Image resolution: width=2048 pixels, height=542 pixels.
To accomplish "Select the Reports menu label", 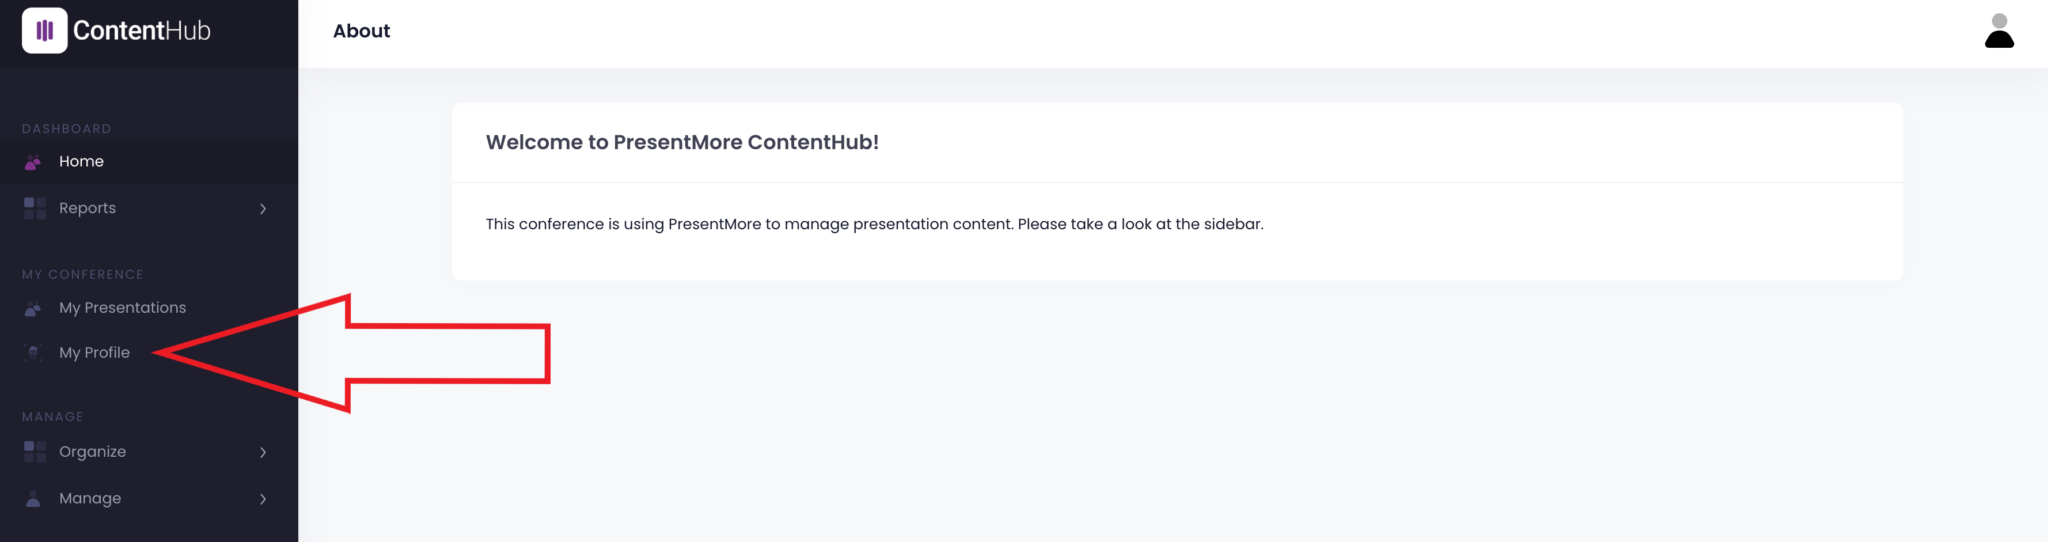I will click(87, 208).
